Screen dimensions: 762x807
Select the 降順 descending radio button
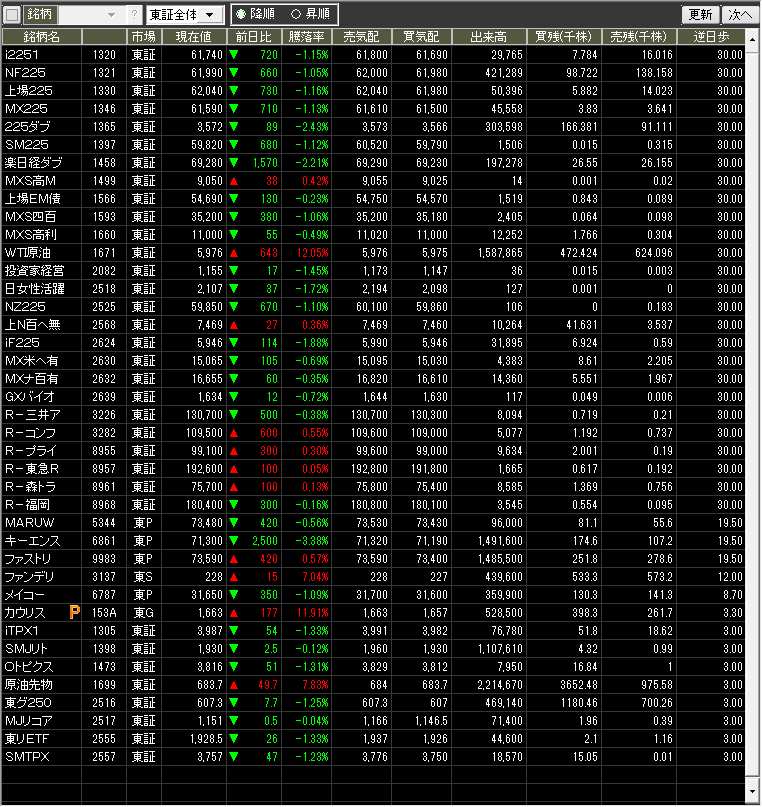(x=241, y=15)
